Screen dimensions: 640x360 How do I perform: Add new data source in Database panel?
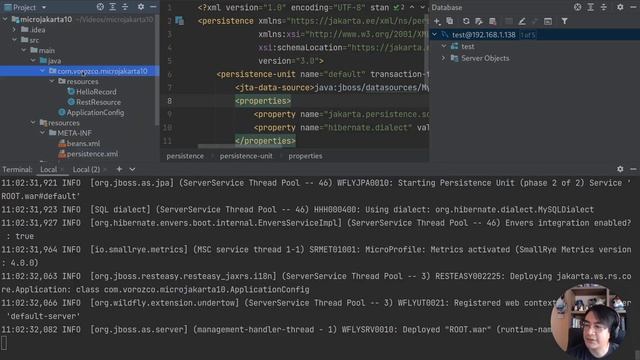point(437,21)
